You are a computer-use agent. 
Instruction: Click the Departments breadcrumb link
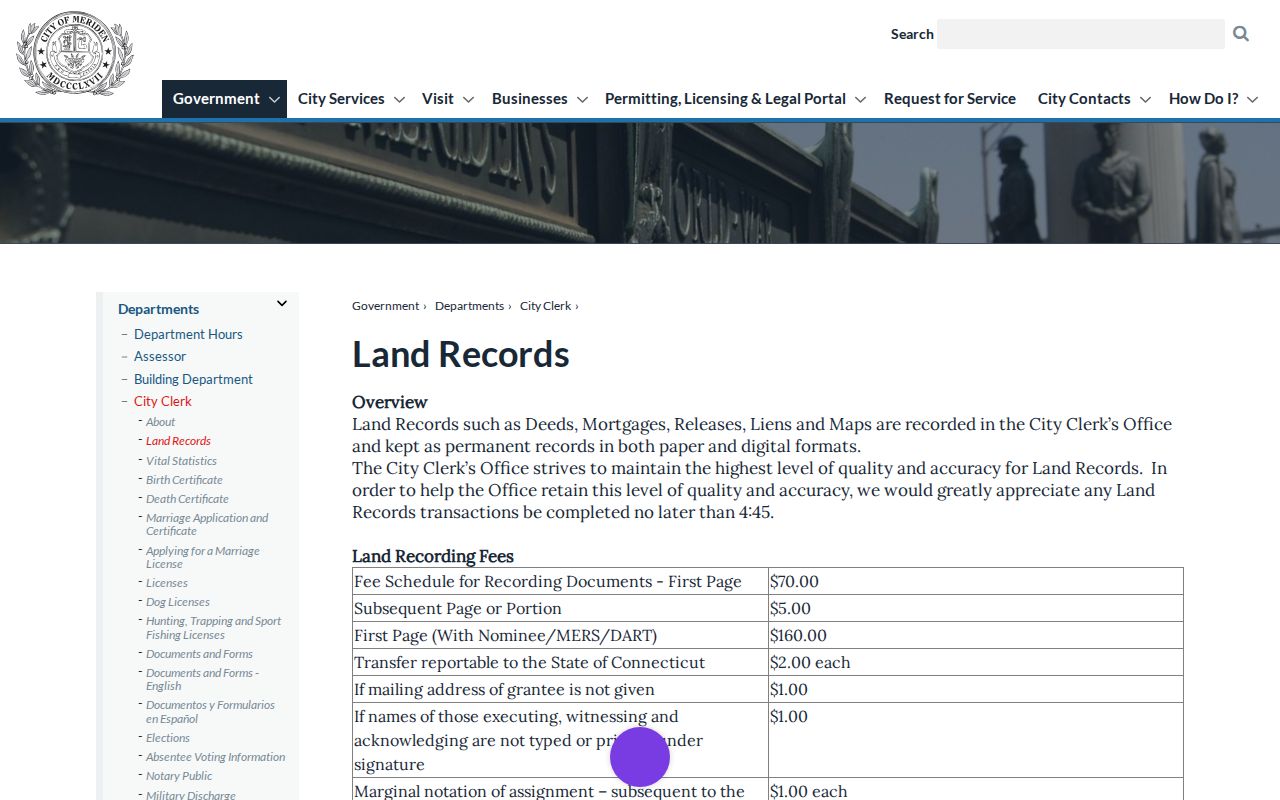tap(469, 306)
